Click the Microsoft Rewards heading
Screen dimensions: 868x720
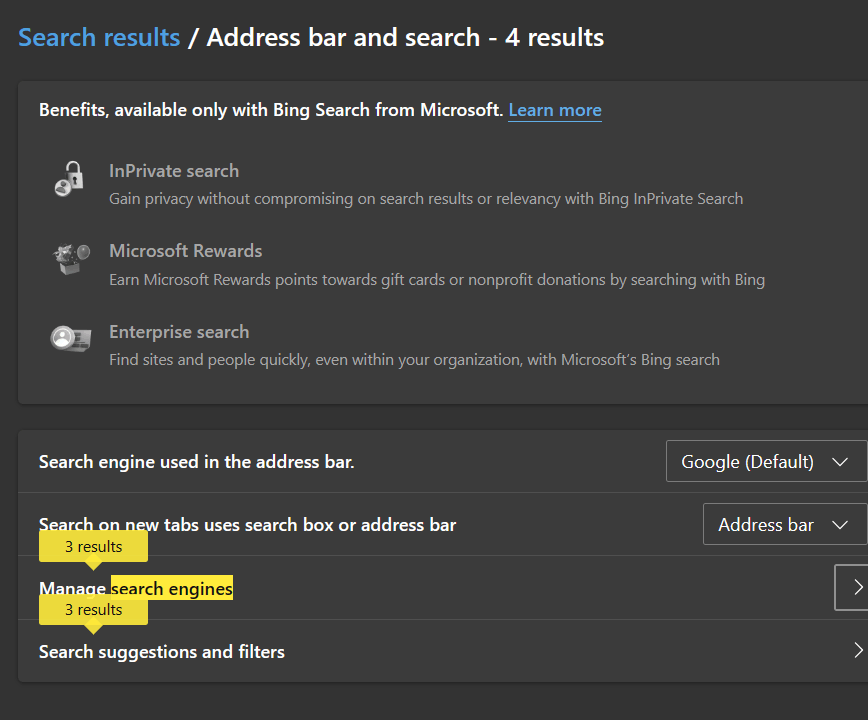coord(185,251)
